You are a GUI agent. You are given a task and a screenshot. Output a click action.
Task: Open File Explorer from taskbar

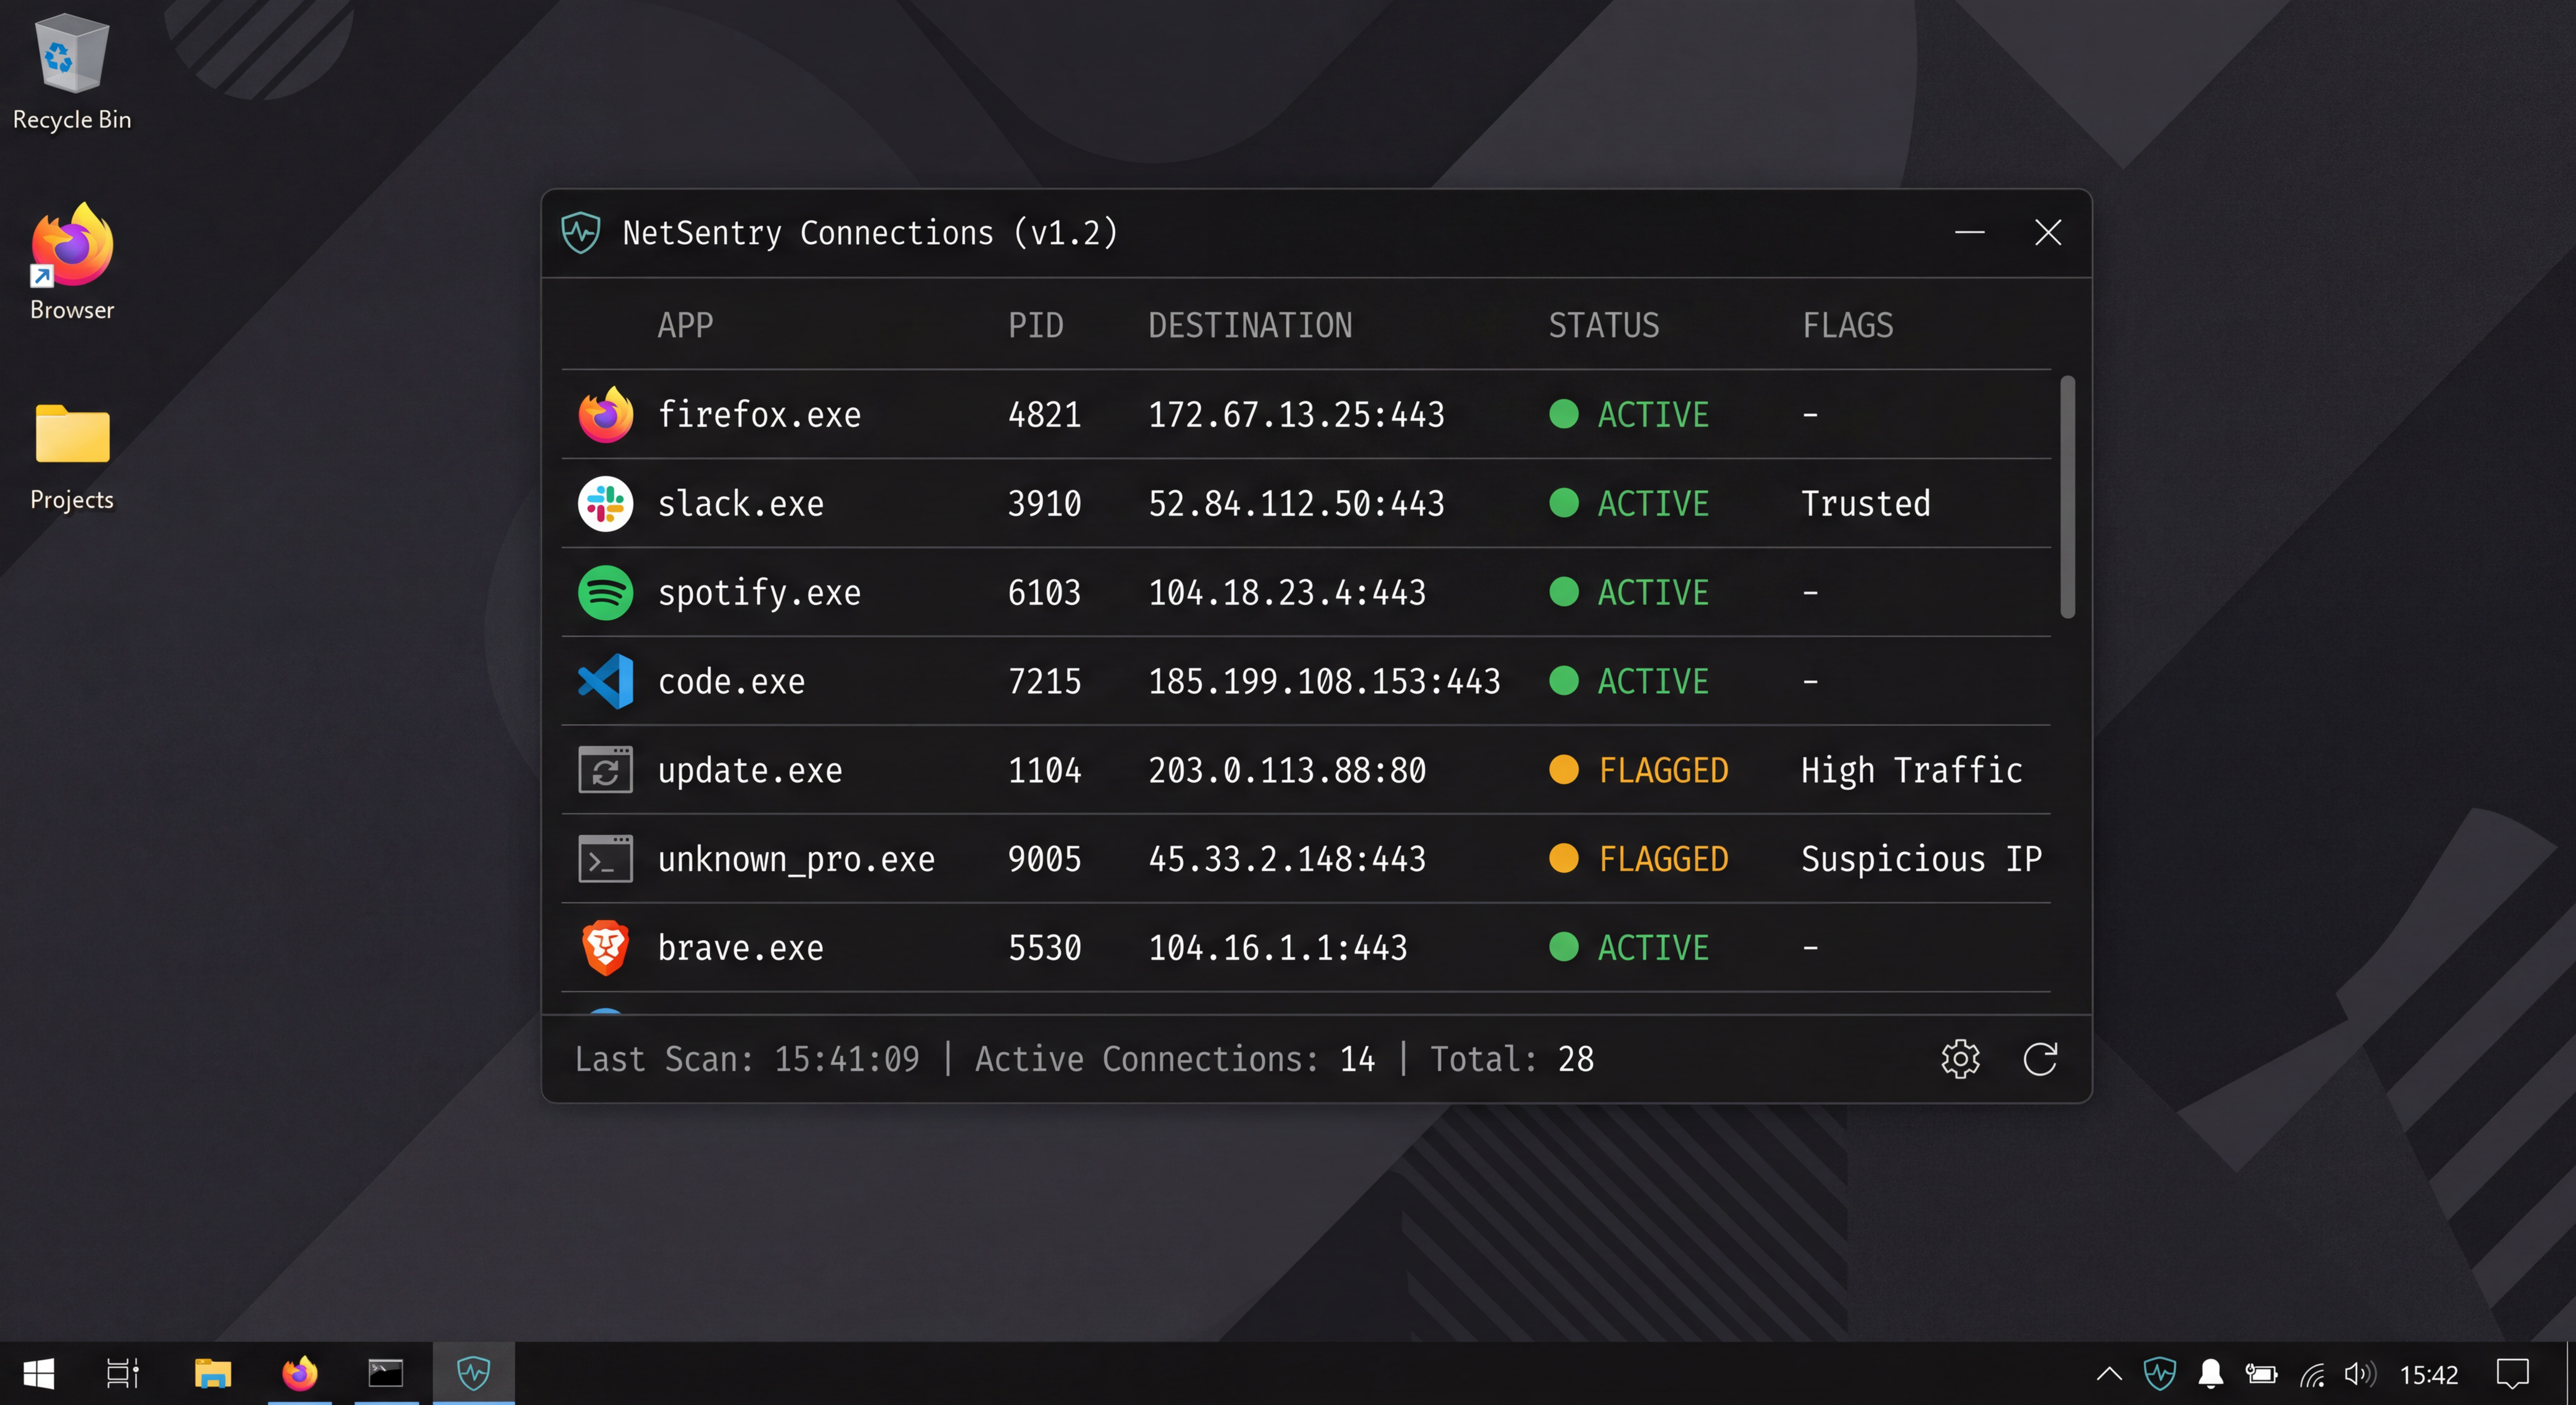(212, 1374)
